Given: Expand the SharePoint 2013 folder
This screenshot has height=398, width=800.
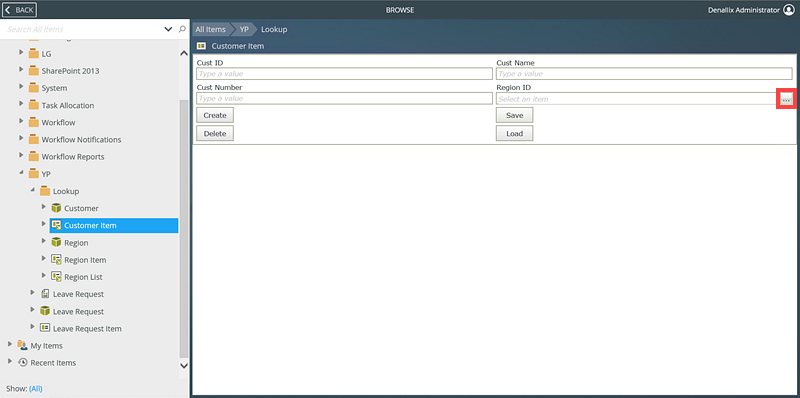Looking at the screenshot, I should (21, 70).
